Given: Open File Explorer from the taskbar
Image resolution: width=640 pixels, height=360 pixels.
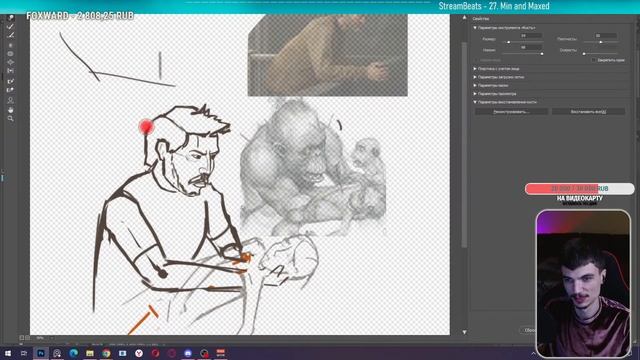Looking at the screenshot, I should pyautogui.click(x=90, y=353).
